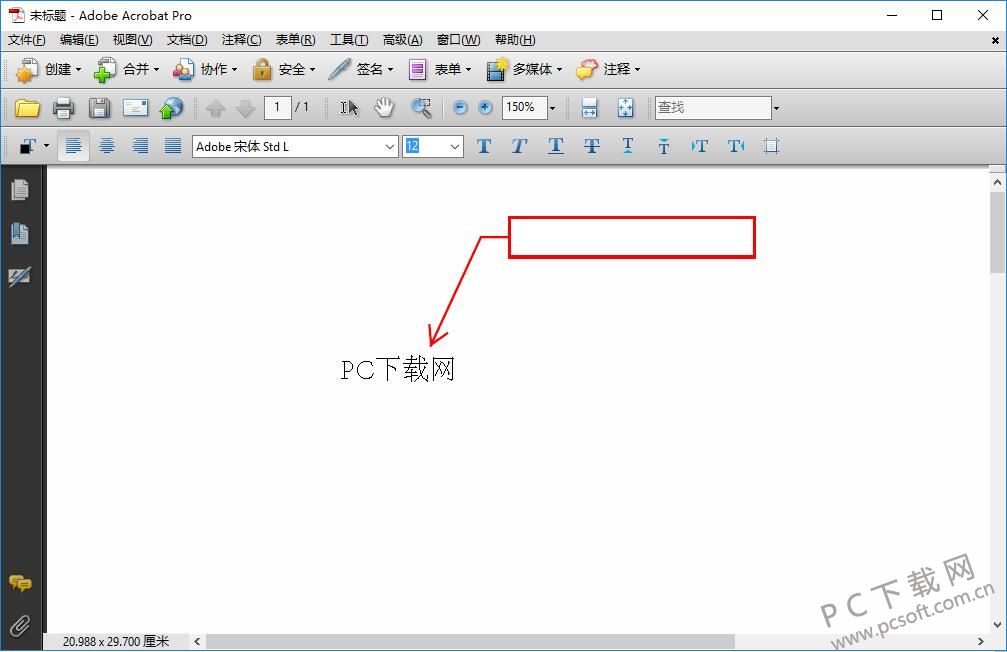Click the character spacing icon

click(699, 146)
